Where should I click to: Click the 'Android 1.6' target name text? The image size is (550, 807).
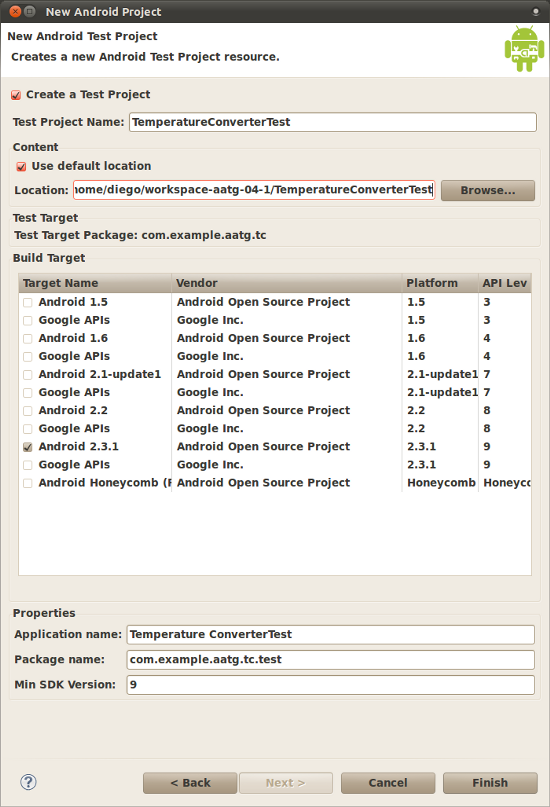[73, 338]
